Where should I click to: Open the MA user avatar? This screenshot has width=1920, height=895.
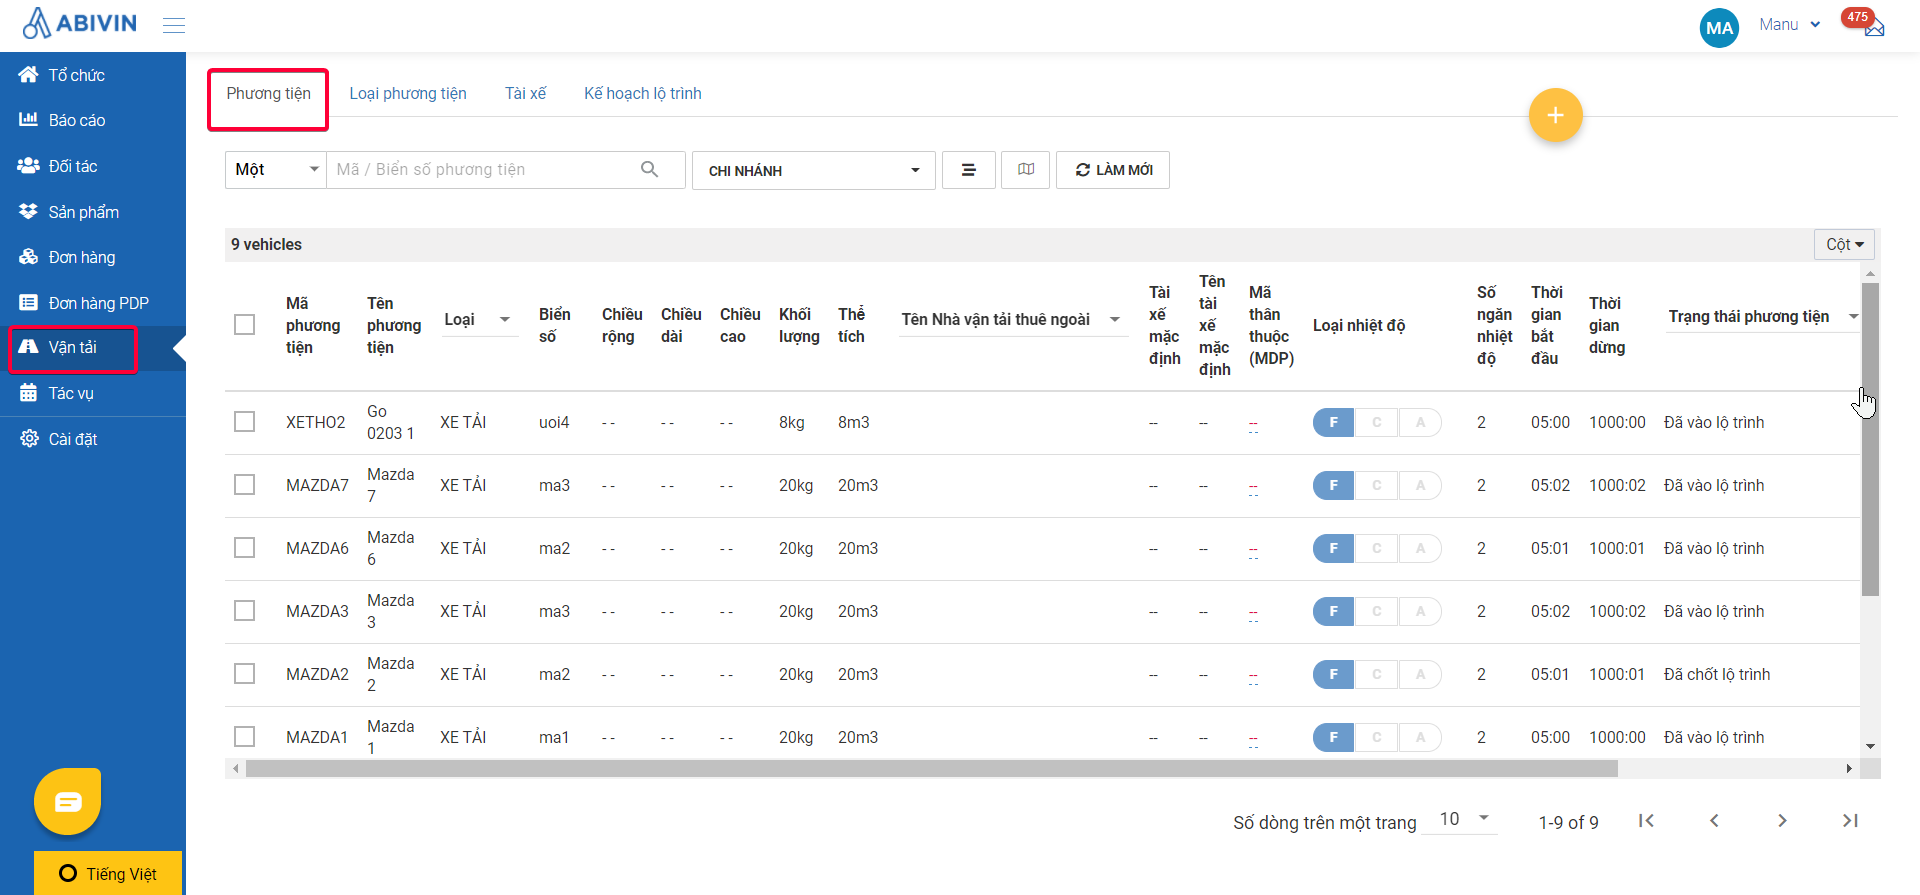[1719, 28]
